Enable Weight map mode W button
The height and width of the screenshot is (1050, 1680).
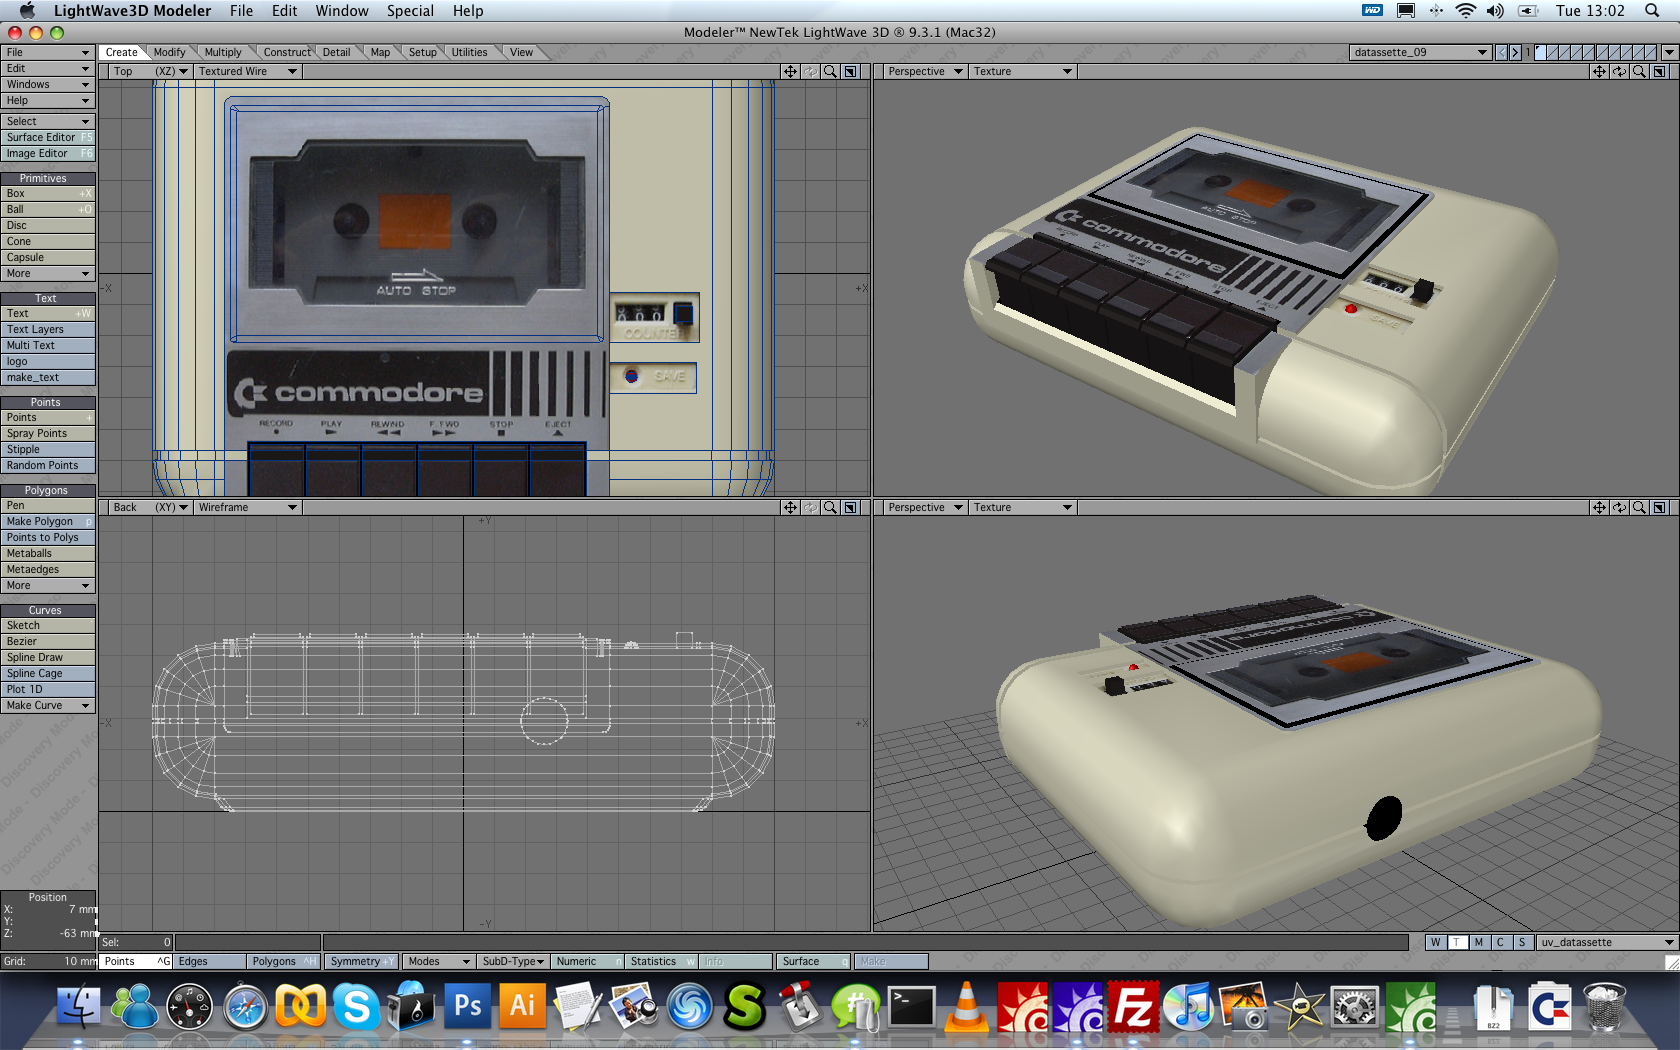tap(1435, 942)
